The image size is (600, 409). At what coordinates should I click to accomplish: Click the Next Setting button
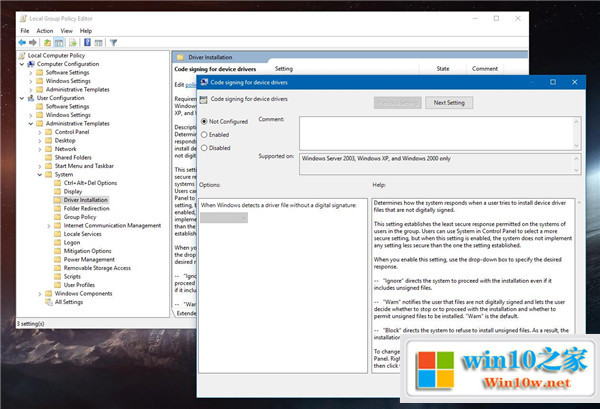coord(449,103)
